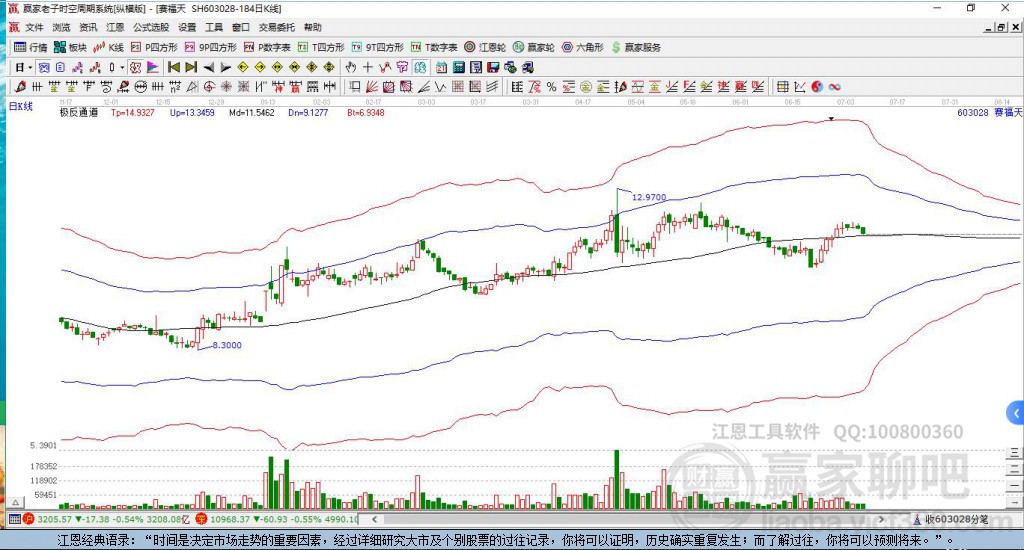Image resolution: width=1024 pixels, height=550 pixels.
Task: Switch to K线 view
Action: click(108, 47)
